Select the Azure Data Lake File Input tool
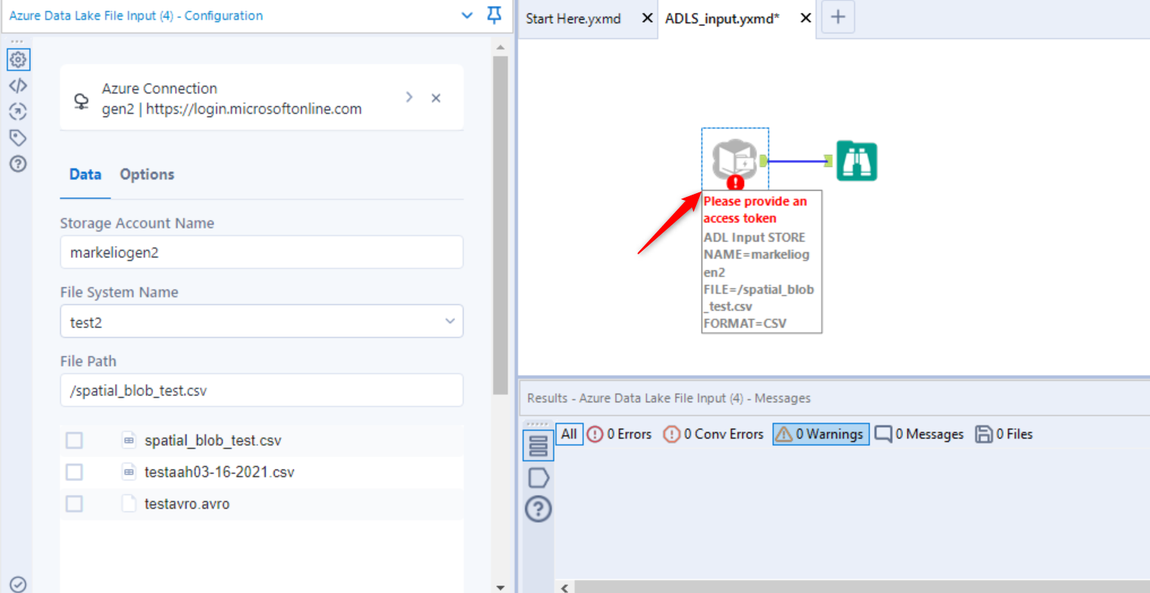 point(735,160)
